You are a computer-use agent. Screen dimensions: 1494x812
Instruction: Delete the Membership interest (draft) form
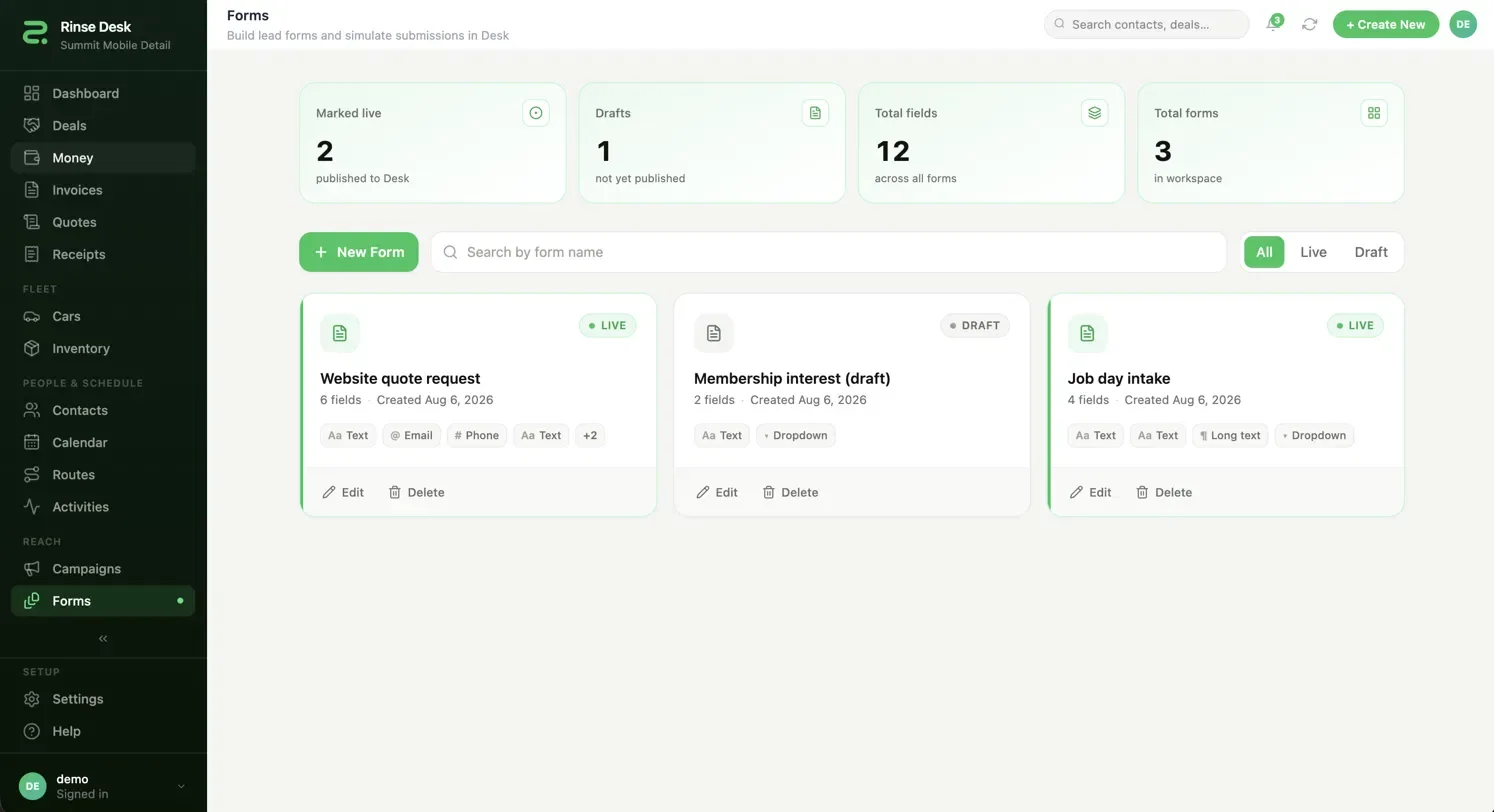click(790, 492)
